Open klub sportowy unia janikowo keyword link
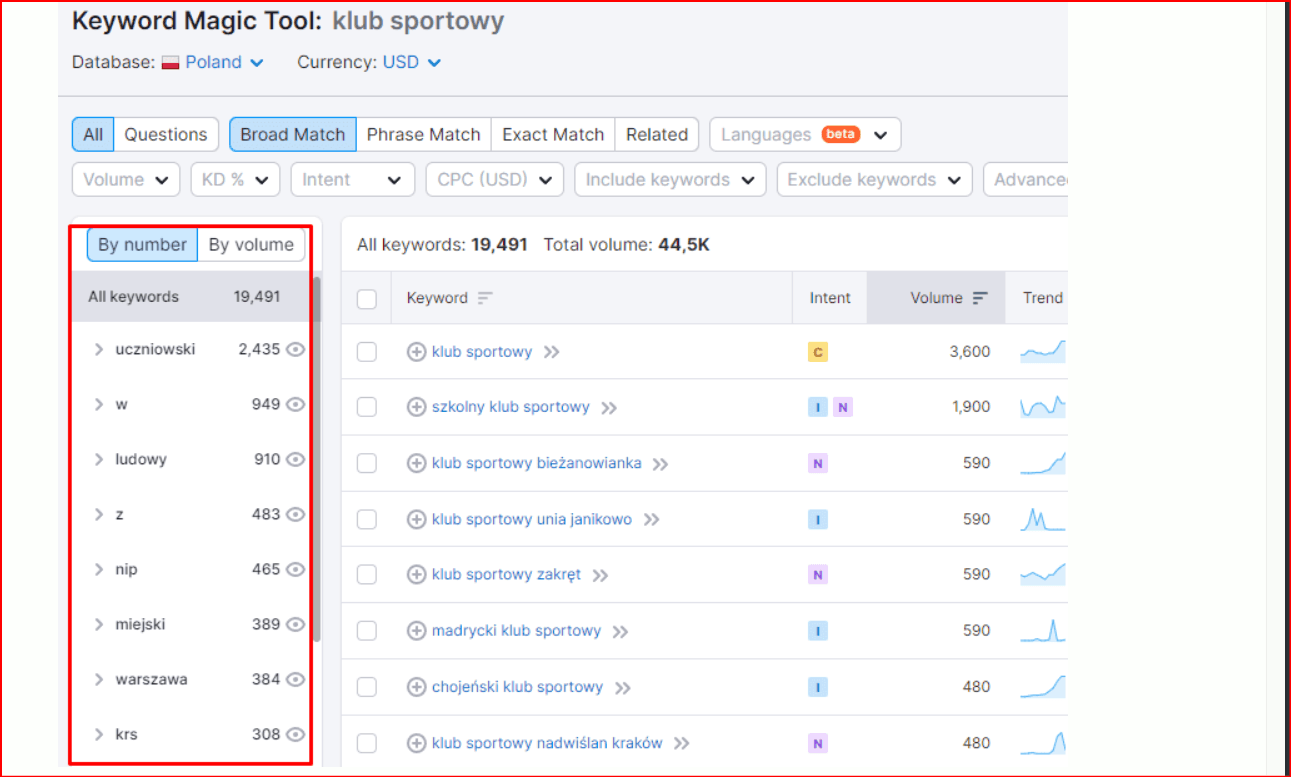This screenshot has width=1291, height=777. pyautogui.click(x=531, y=519)
